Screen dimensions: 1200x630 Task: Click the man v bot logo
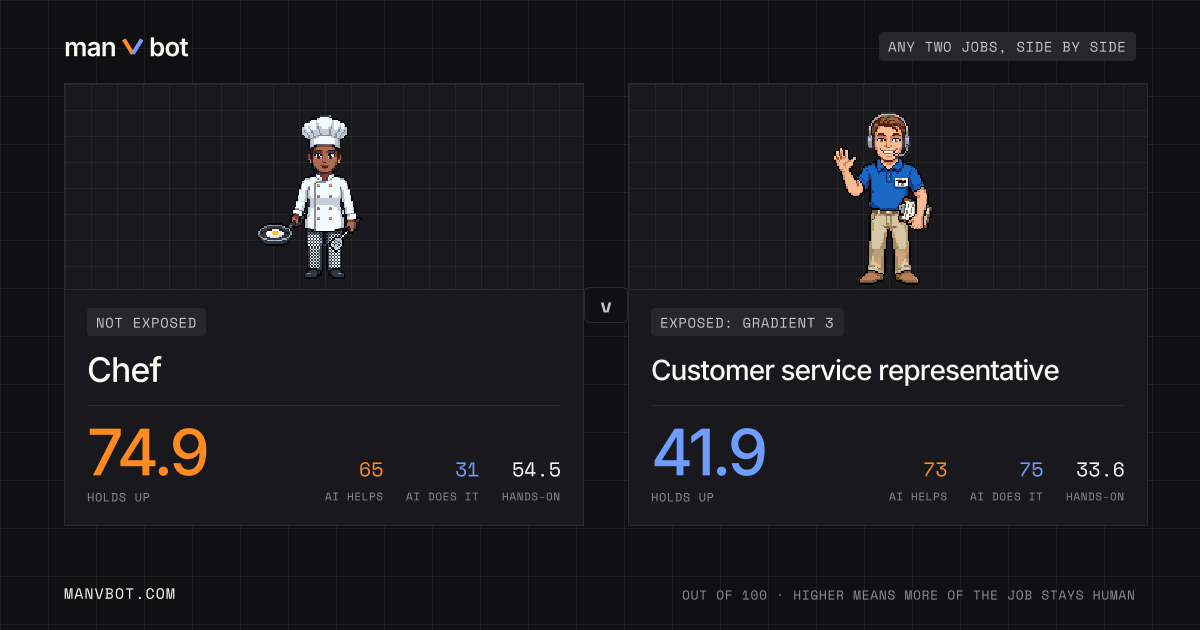tap(127, 47)
